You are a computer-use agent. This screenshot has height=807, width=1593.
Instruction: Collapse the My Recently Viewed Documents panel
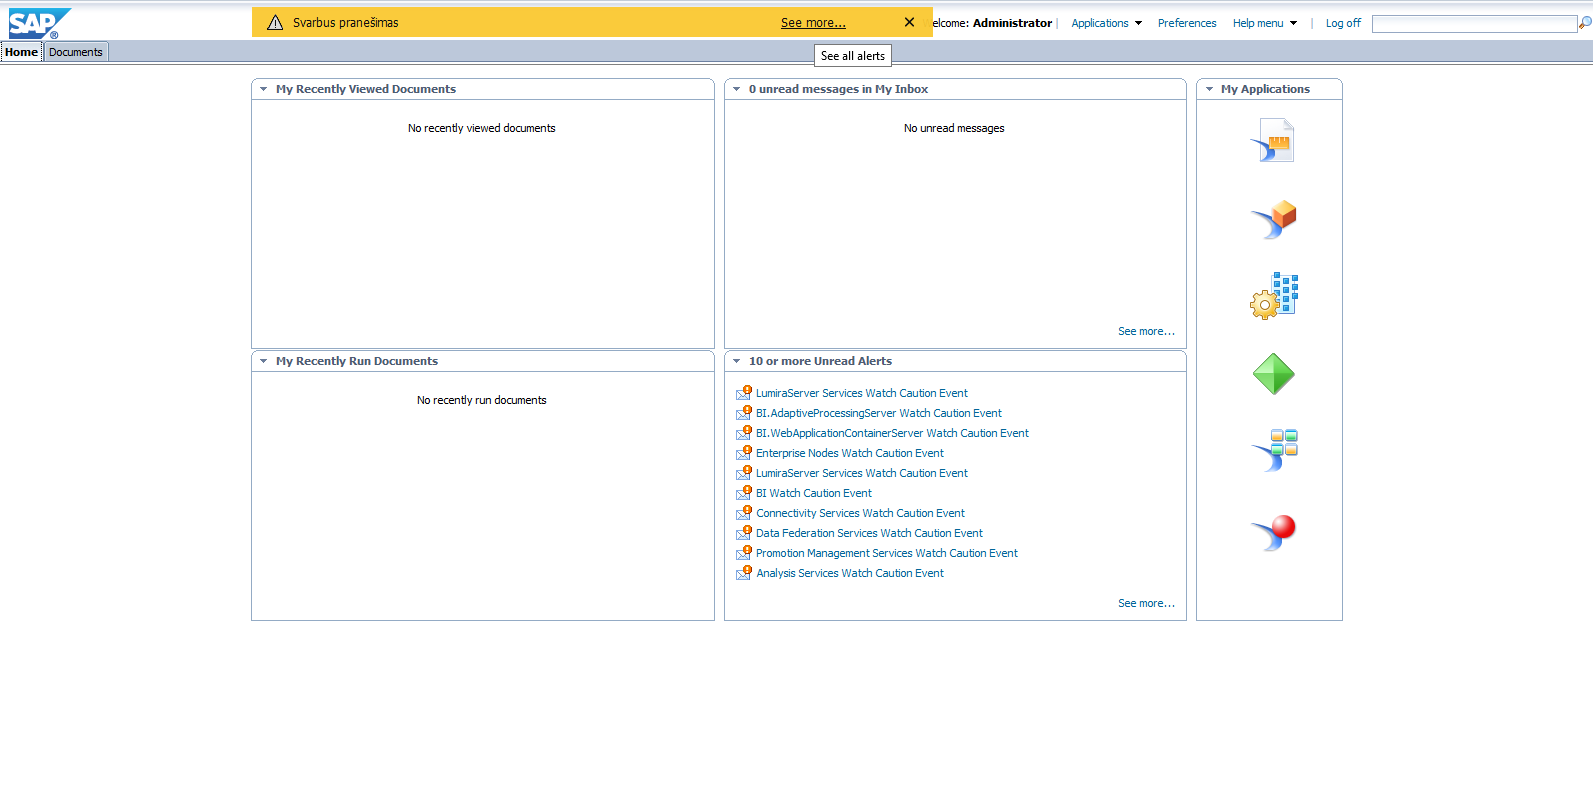point(264,89)
